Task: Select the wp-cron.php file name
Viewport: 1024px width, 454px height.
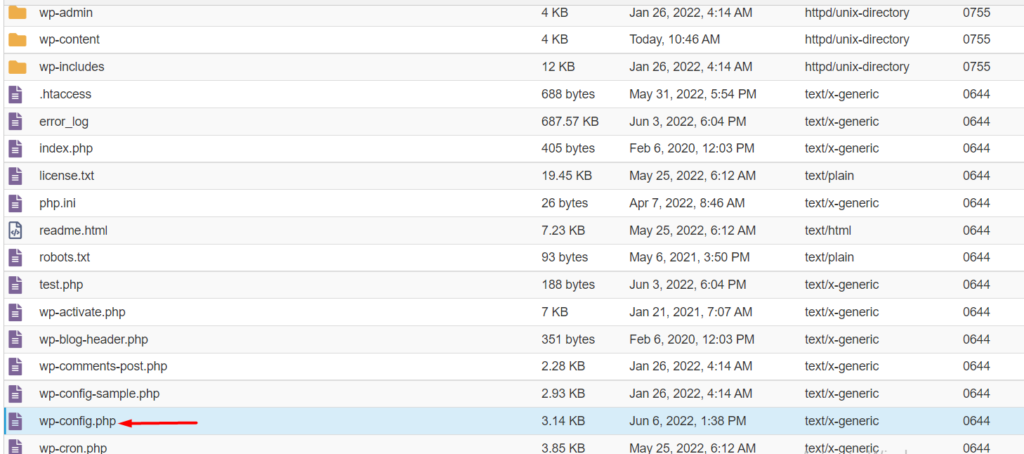Action: [73, 448]
